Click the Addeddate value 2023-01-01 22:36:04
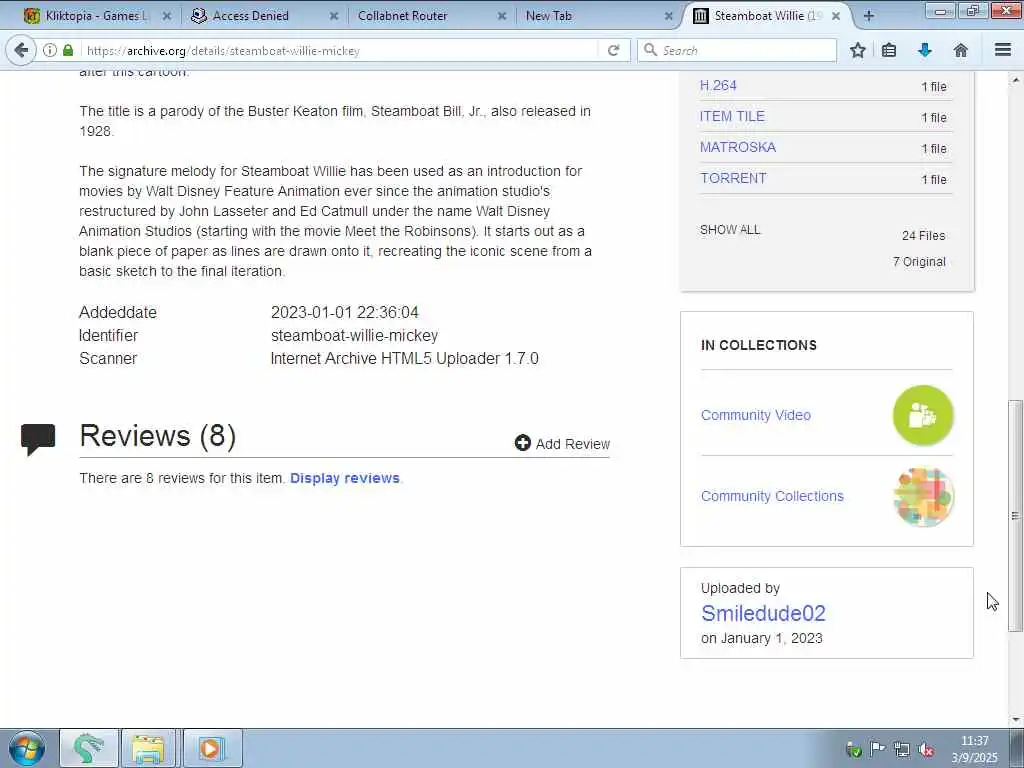Image resolution: width=1024 pixels, height=768 pixels. [x=345, y=312]
